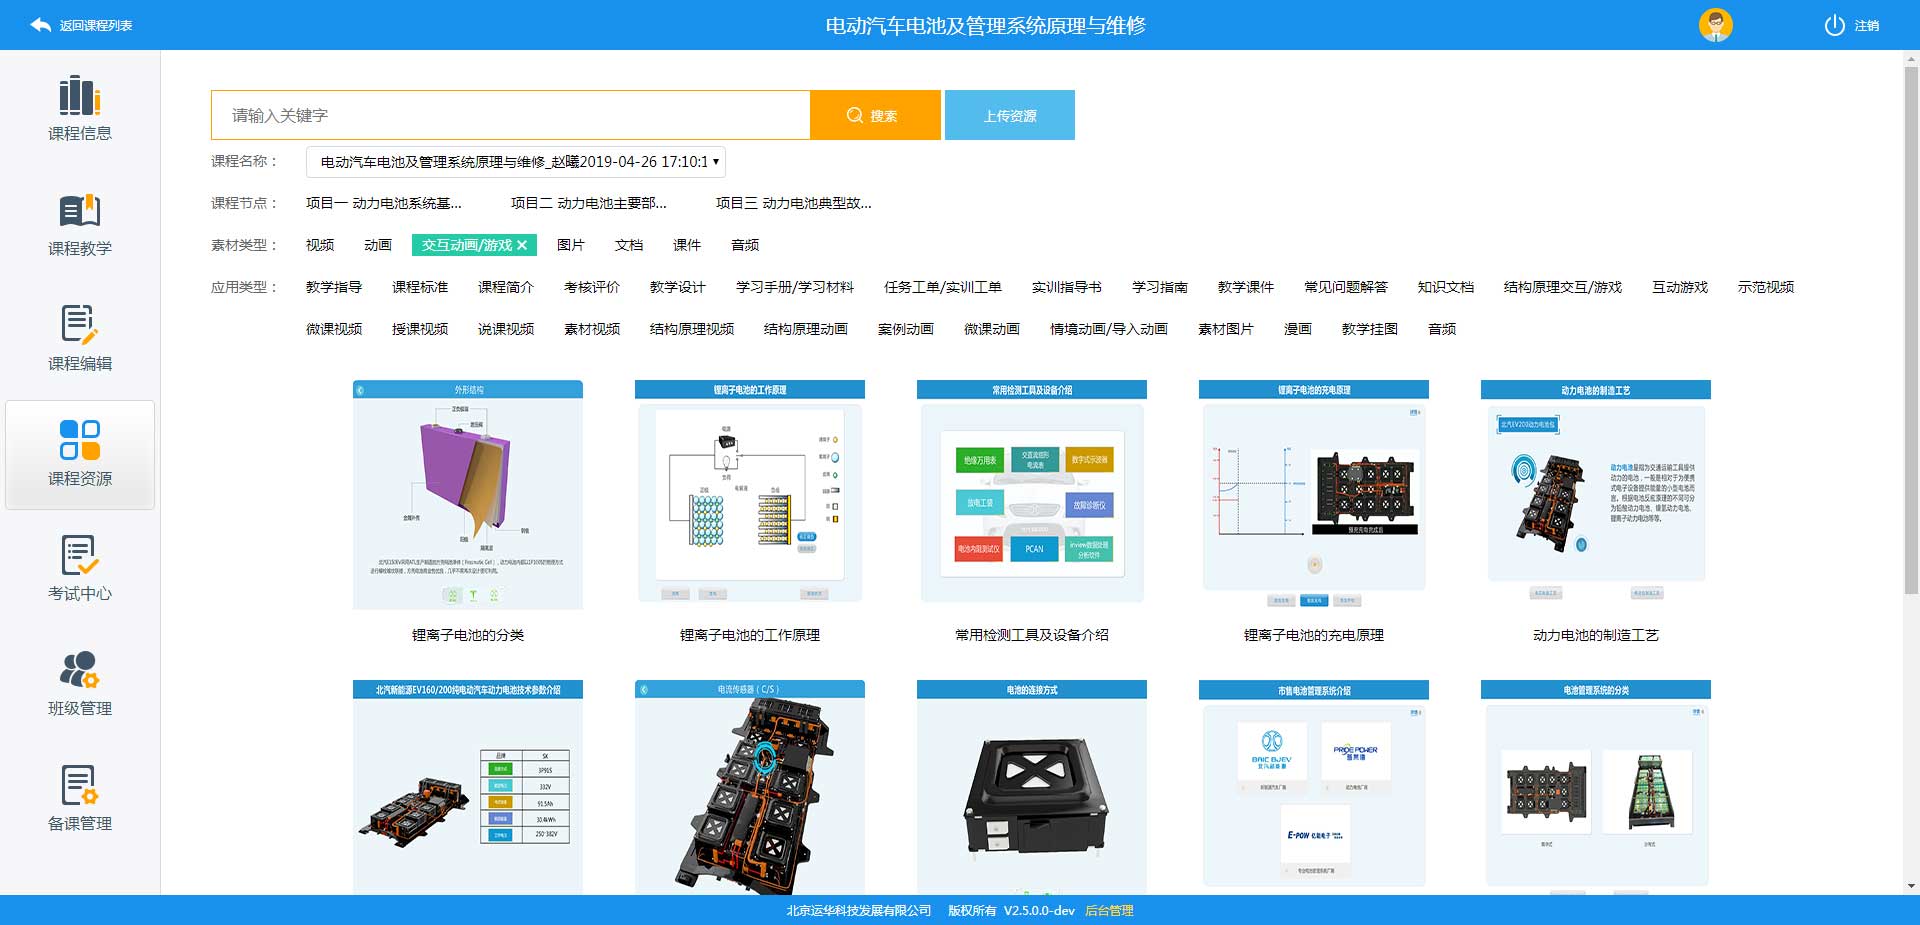Select 微课视频 application type
This screenshot has height=925, width=1920.
click(334, 329)
